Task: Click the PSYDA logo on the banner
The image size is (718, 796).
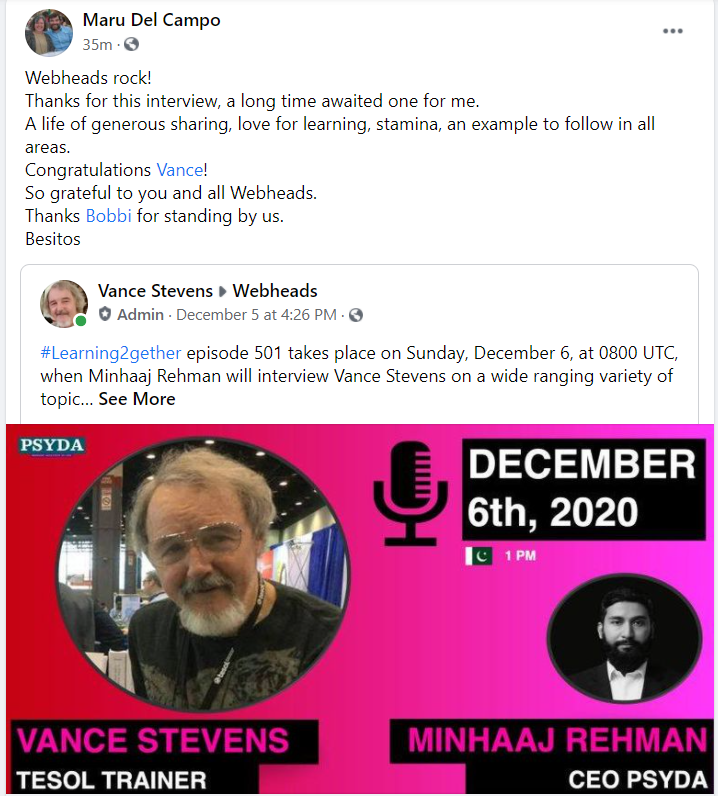Action: pyautogui.click(x=52, y=446)
